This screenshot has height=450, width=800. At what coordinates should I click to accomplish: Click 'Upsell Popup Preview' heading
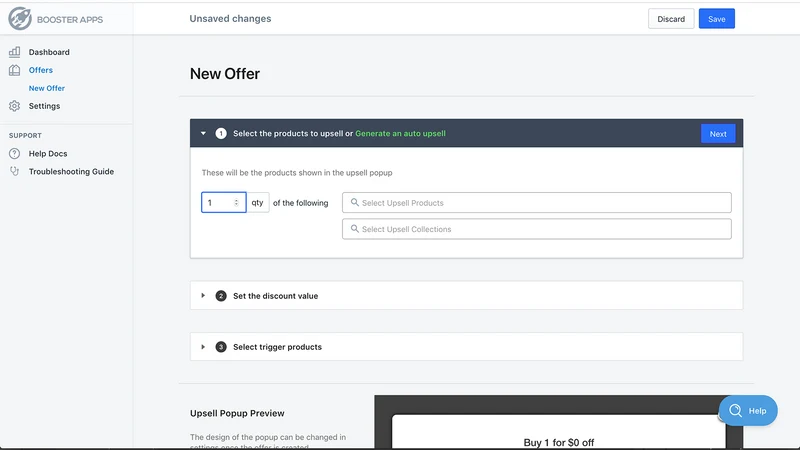point(237,413)
